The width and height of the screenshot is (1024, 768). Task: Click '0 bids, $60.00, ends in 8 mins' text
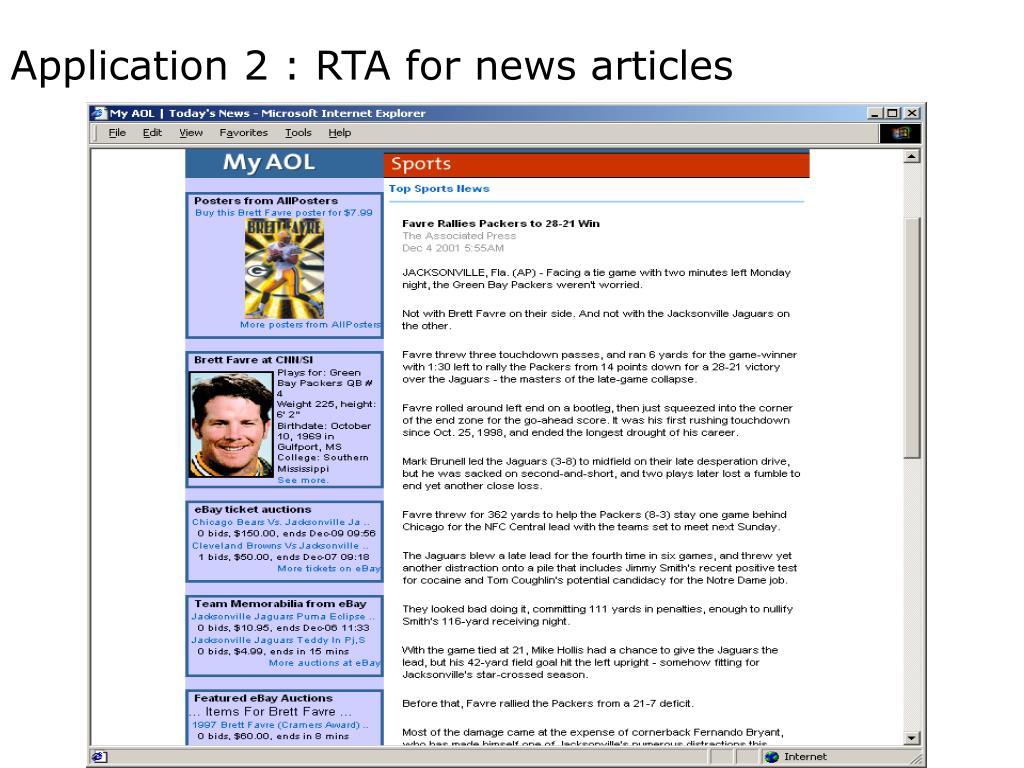(x=273, y=736)
